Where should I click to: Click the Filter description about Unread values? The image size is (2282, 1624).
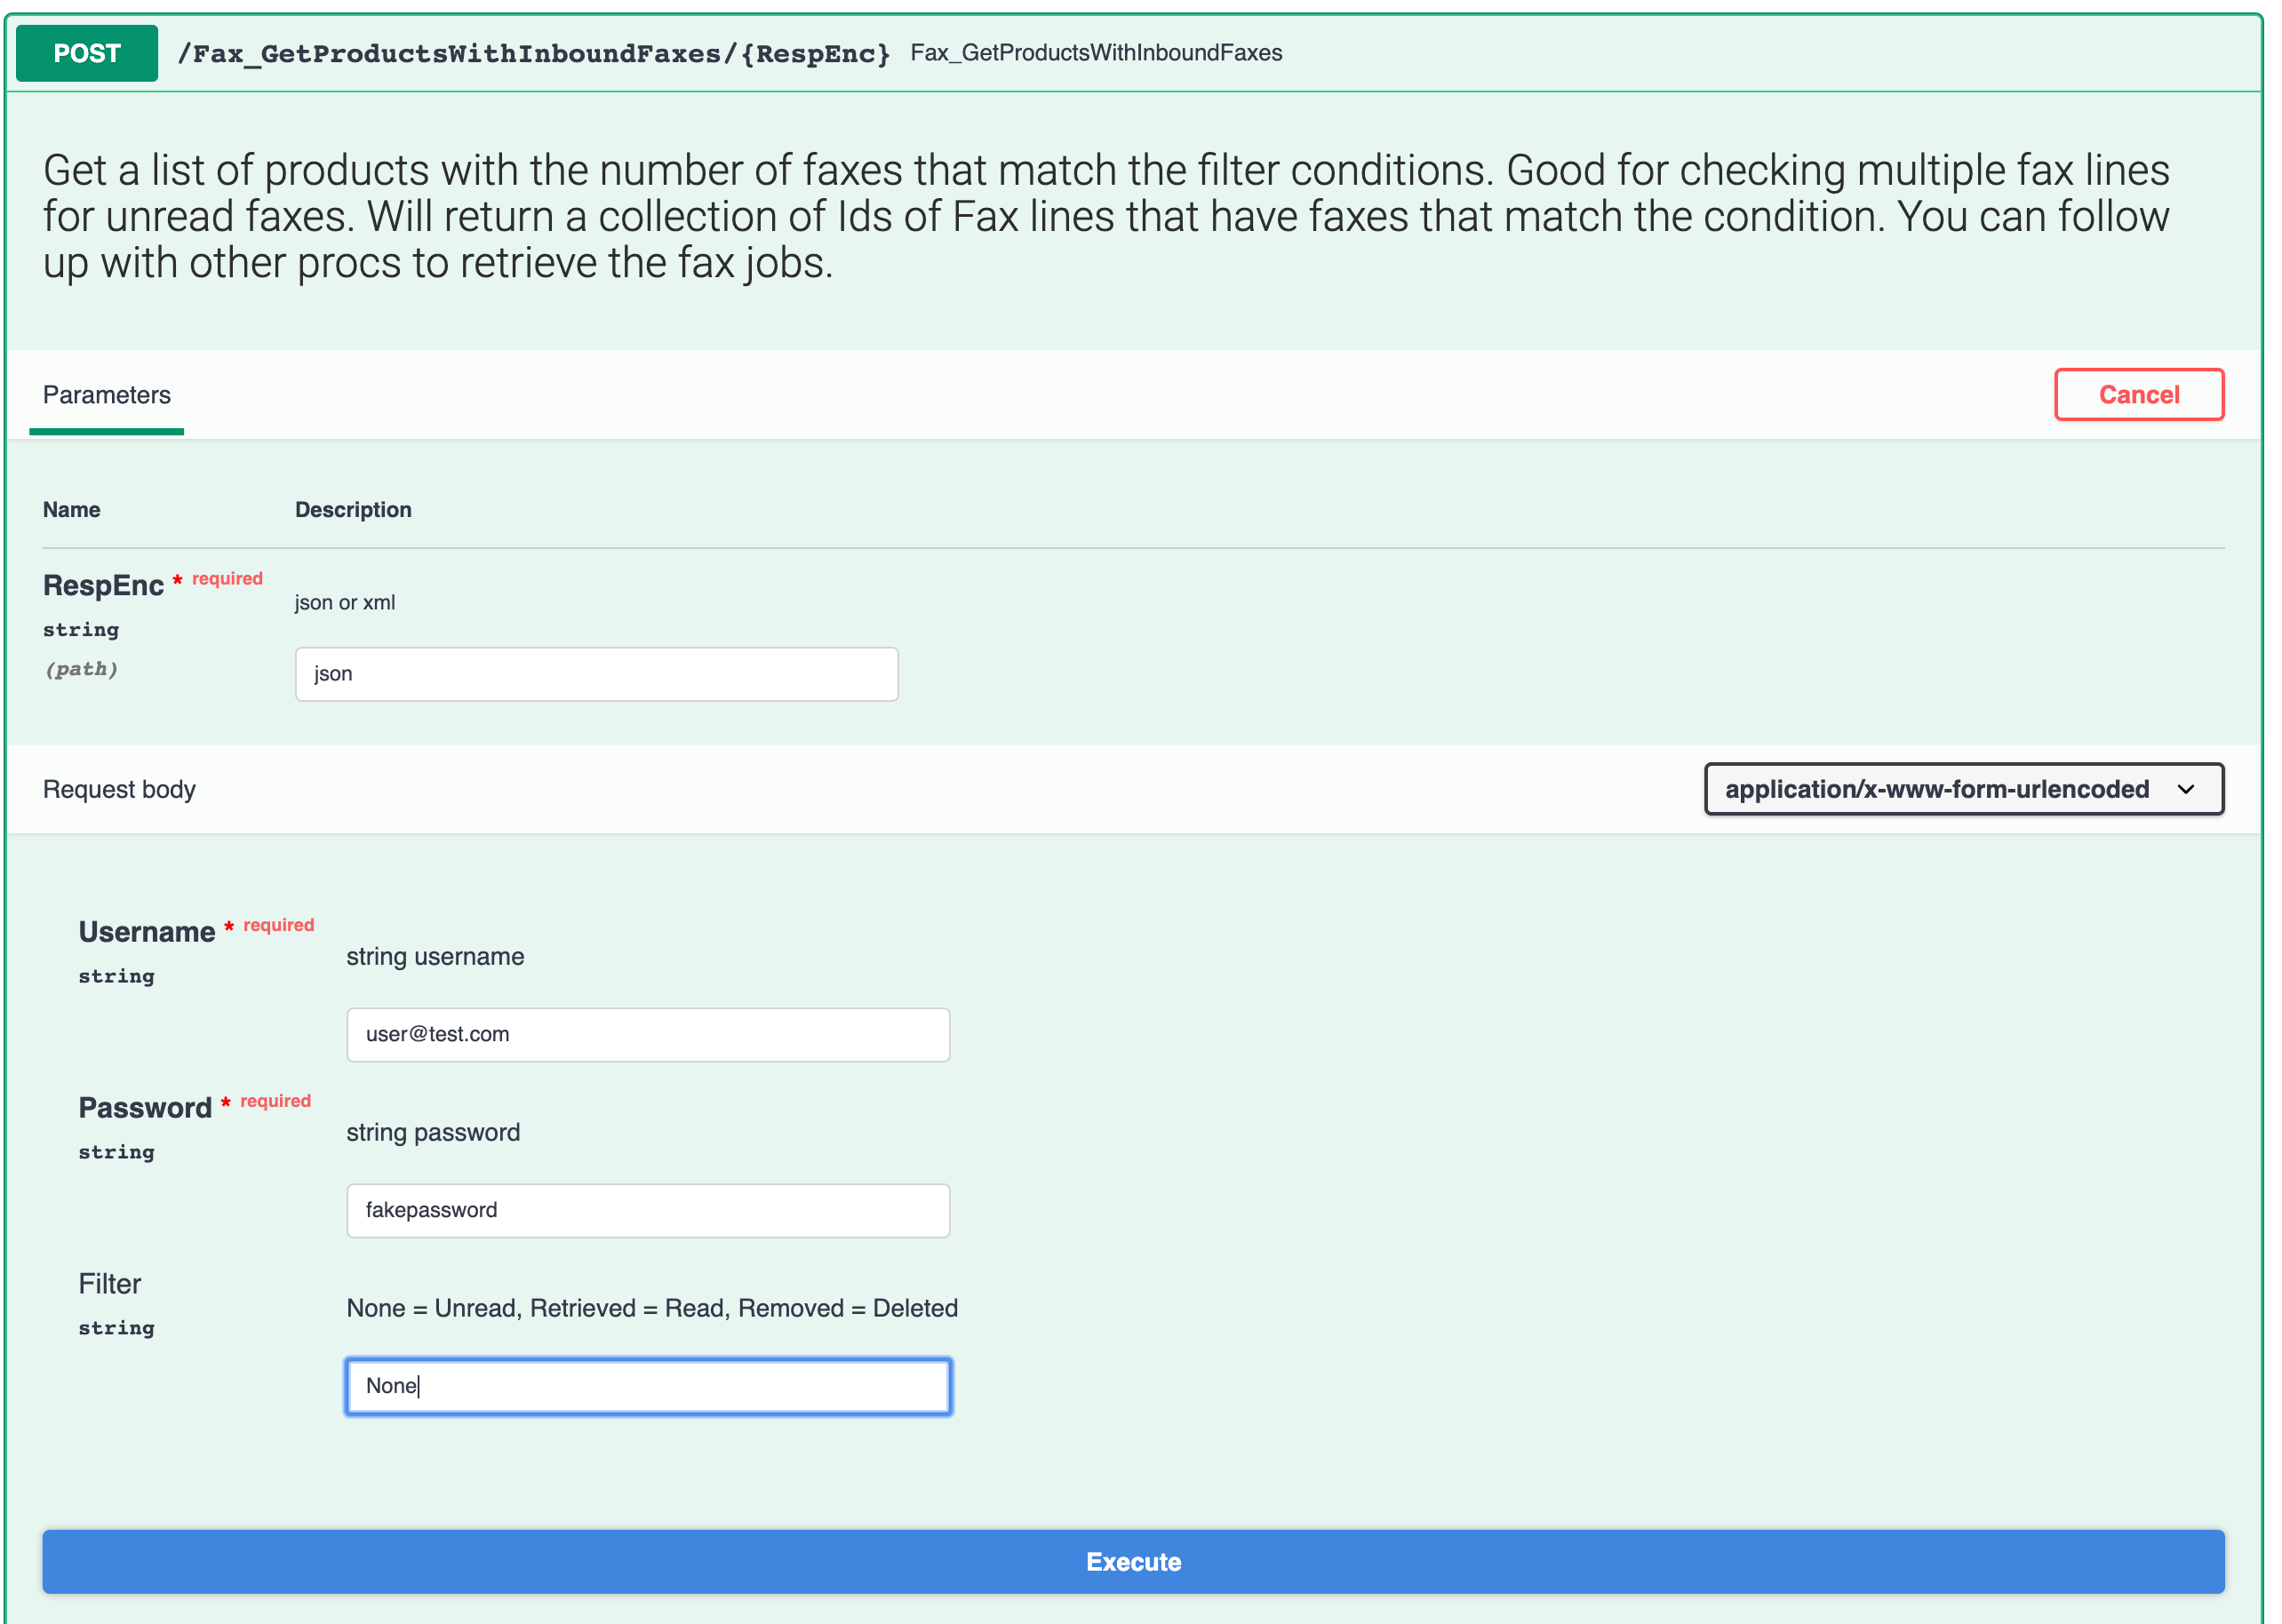(651, 1308)
